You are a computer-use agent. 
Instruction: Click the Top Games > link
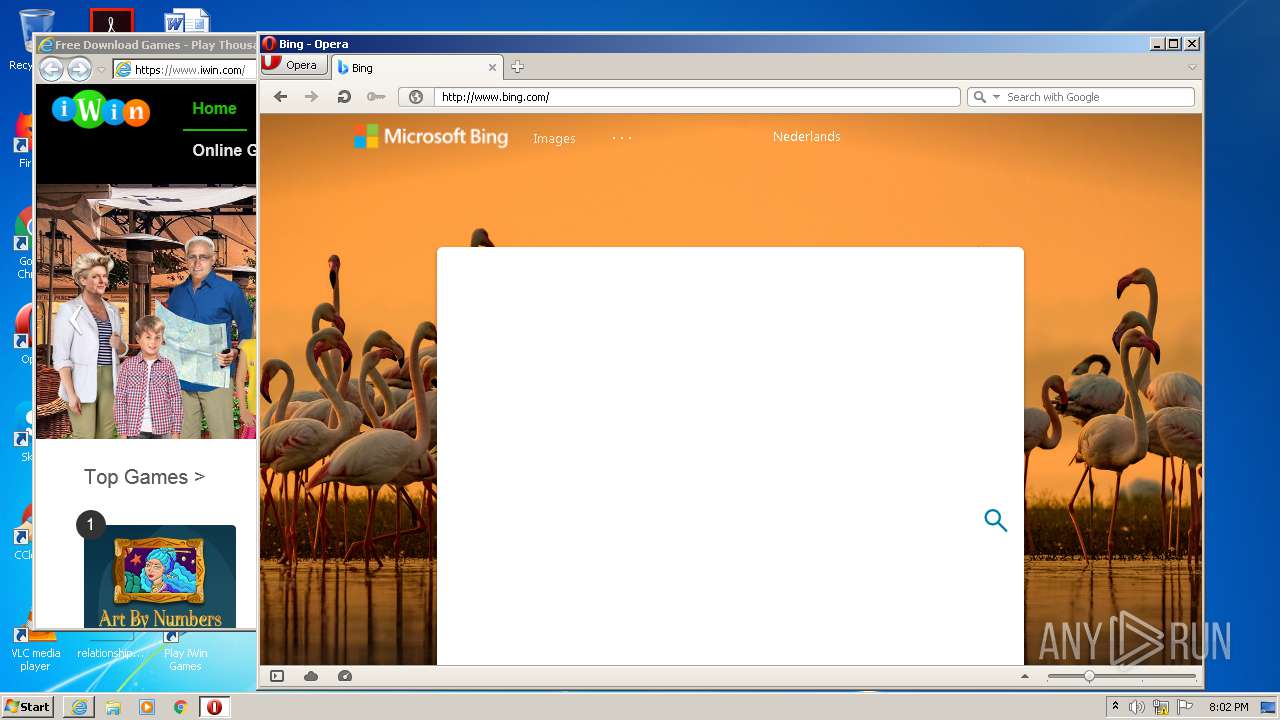tap(144, 477)
